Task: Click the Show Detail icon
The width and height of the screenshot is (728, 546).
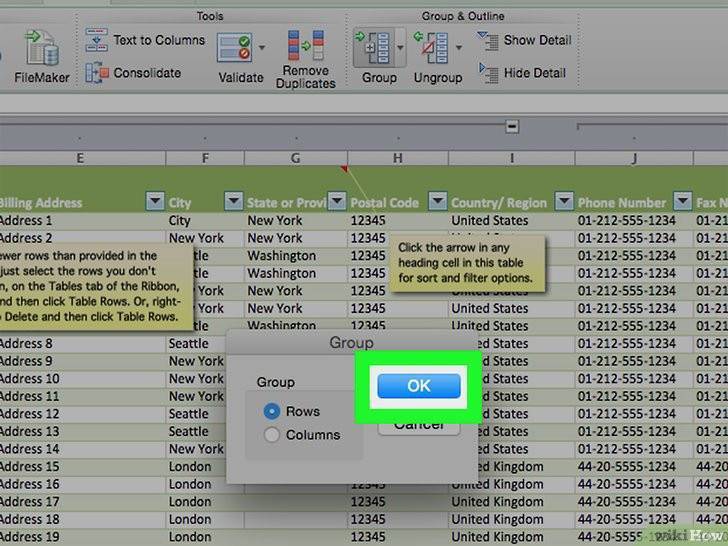Action: tap(488, 41)
